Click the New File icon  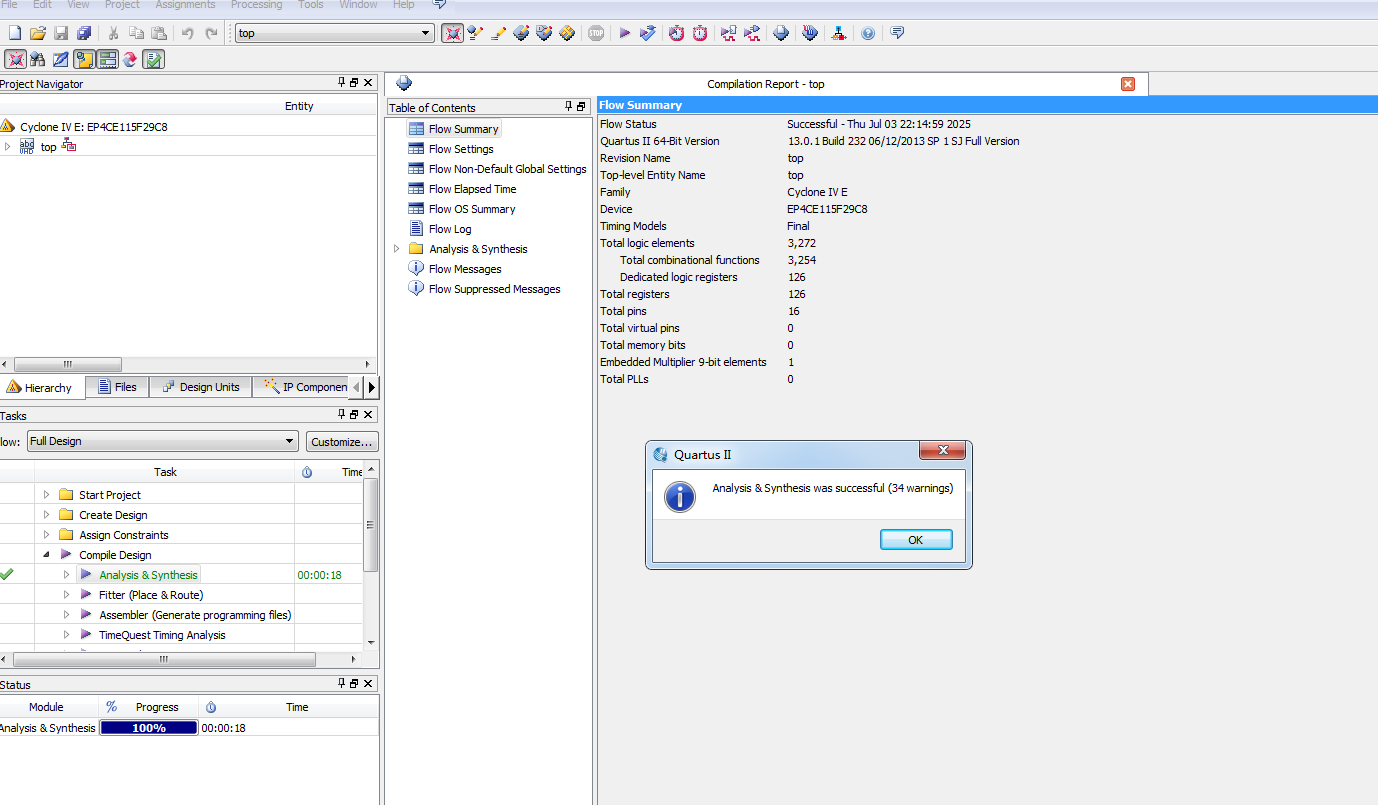click(14, 33)
